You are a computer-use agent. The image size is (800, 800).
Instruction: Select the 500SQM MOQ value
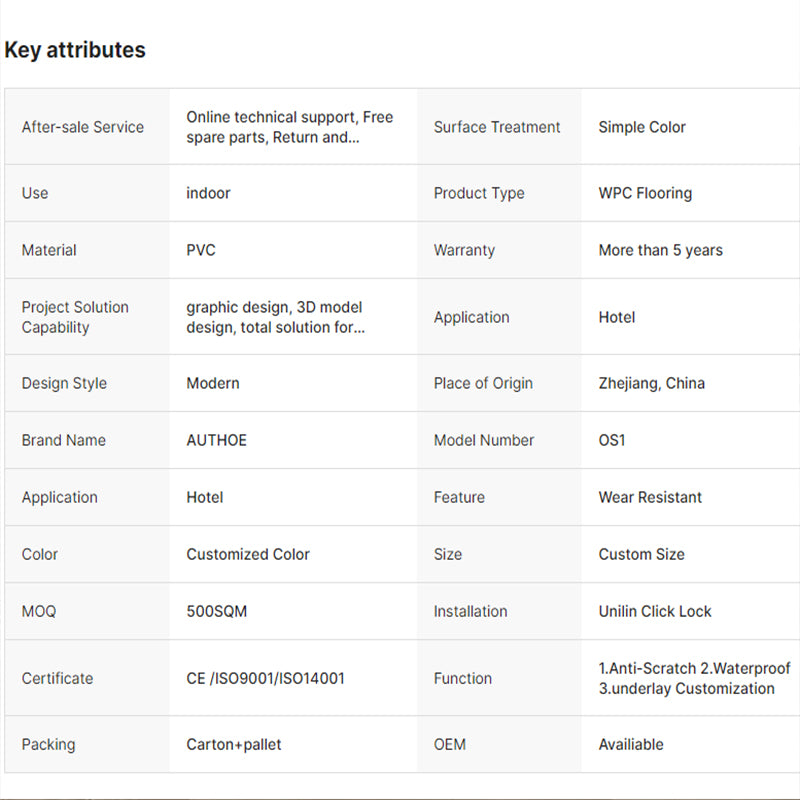[x=216, y=611]
